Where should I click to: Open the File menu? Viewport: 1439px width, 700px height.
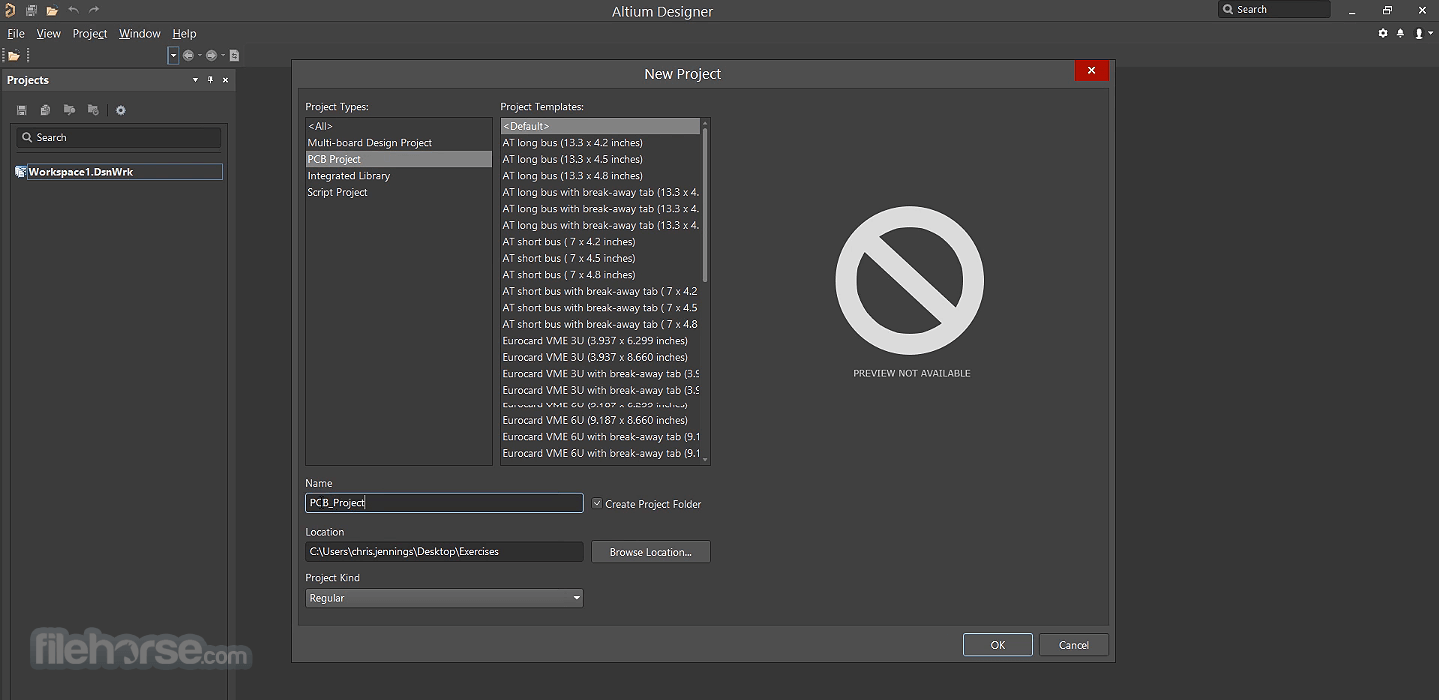pos(16,33)
